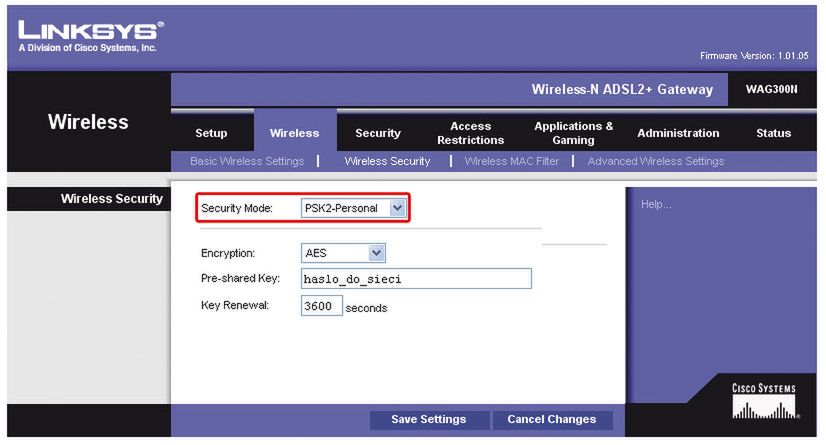The width and height of the screenshot is (826, 445).
Task: Select the Administration tab
Action: click(x=677, y=133)
